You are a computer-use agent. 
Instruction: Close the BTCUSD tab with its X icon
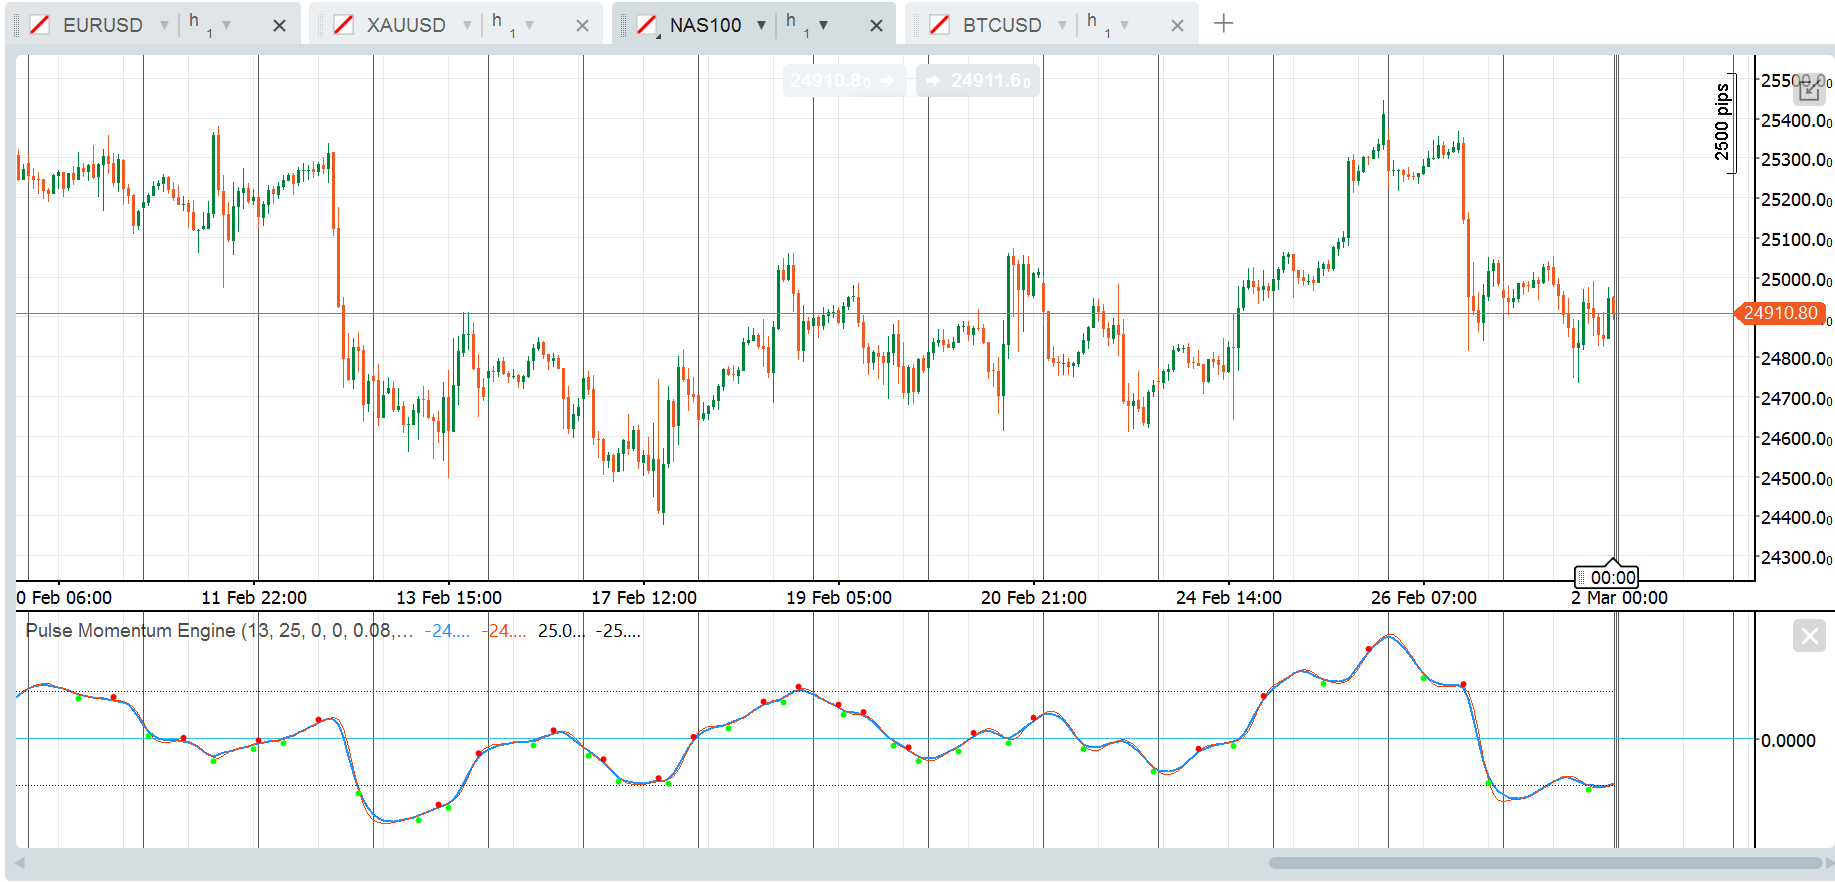pyautogui.click(x=1177, y=26)
